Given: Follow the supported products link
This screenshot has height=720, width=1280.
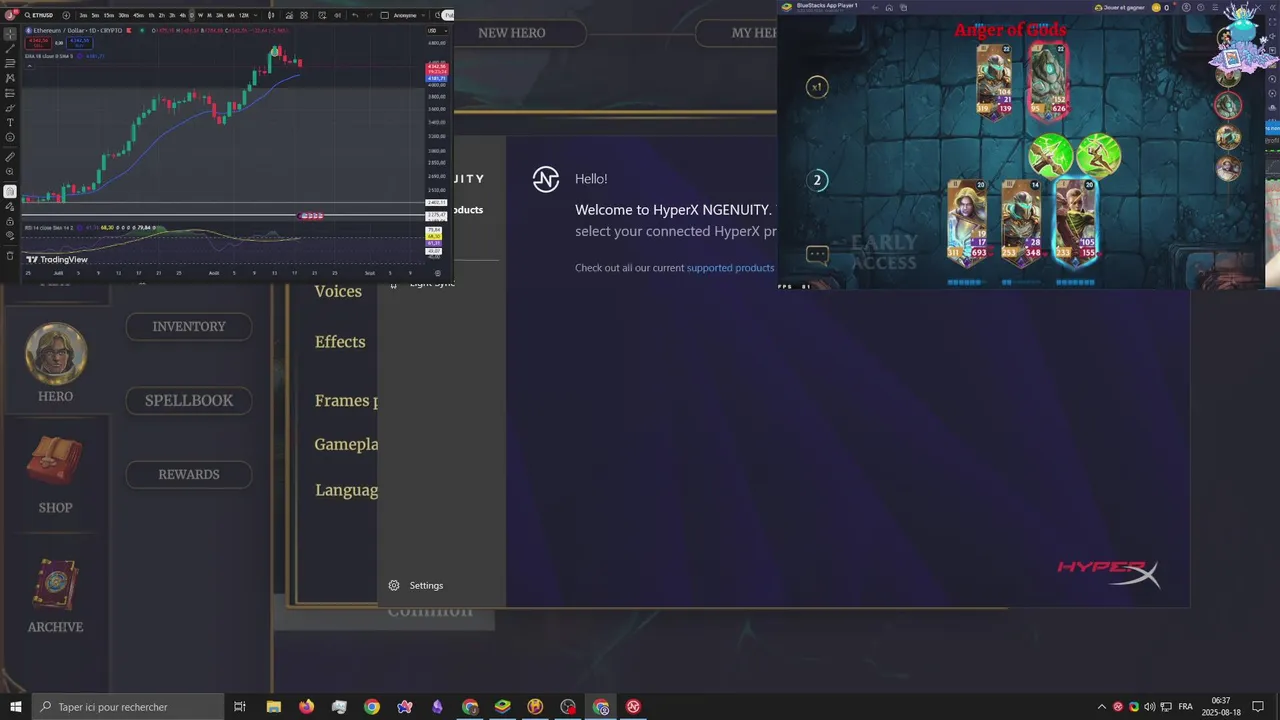Looking at the screenshot, I should coord(730,268).
